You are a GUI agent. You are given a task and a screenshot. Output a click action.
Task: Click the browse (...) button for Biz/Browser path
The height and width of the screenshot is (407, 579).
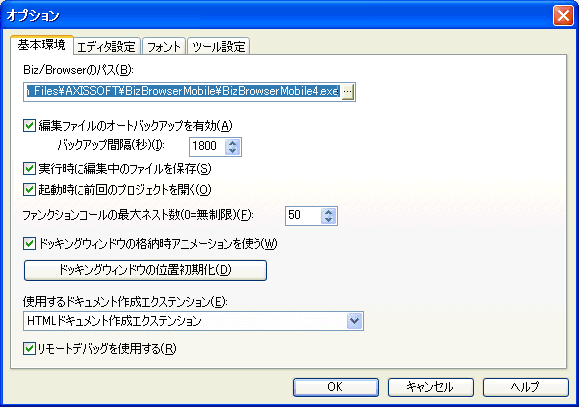coord(347,92)
